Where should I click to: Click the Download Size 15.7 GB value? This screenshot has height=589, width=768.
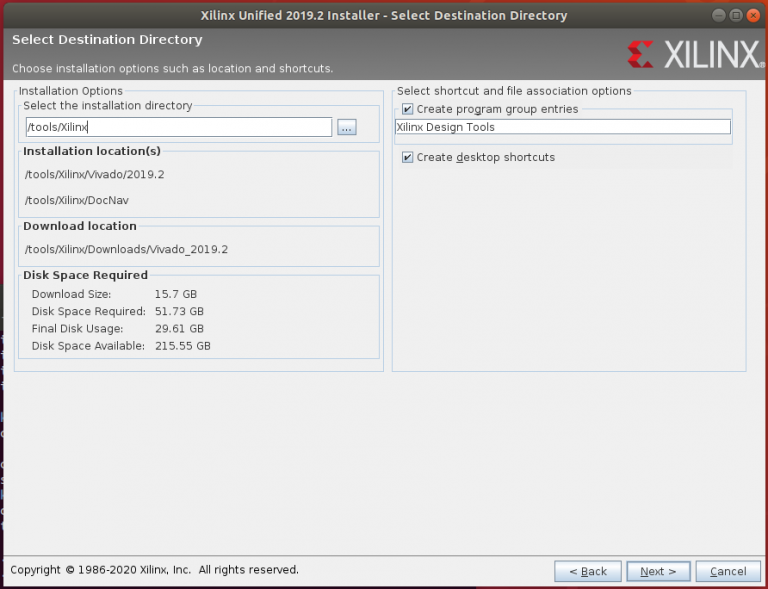175,294
